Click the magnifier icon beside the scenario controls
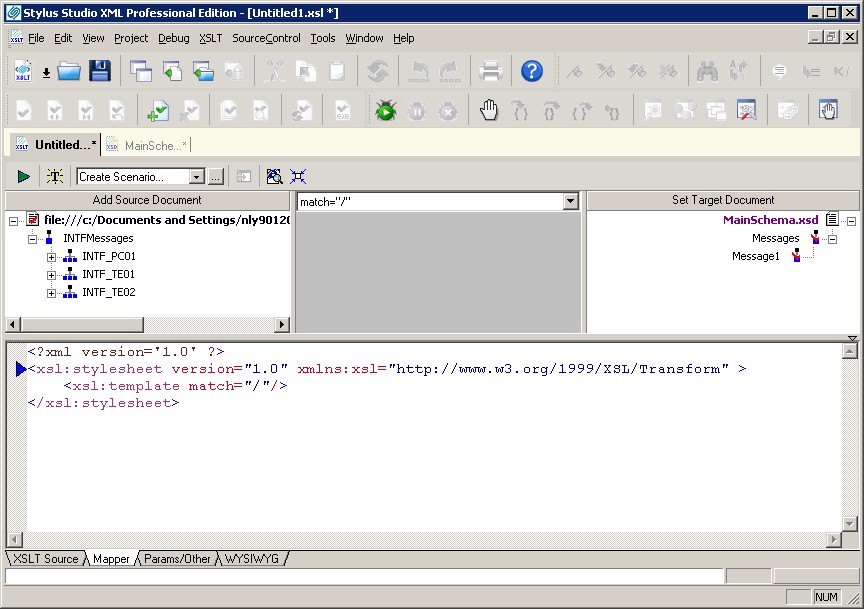This screenshot has height=609, width=864. (x=274, y=177)
